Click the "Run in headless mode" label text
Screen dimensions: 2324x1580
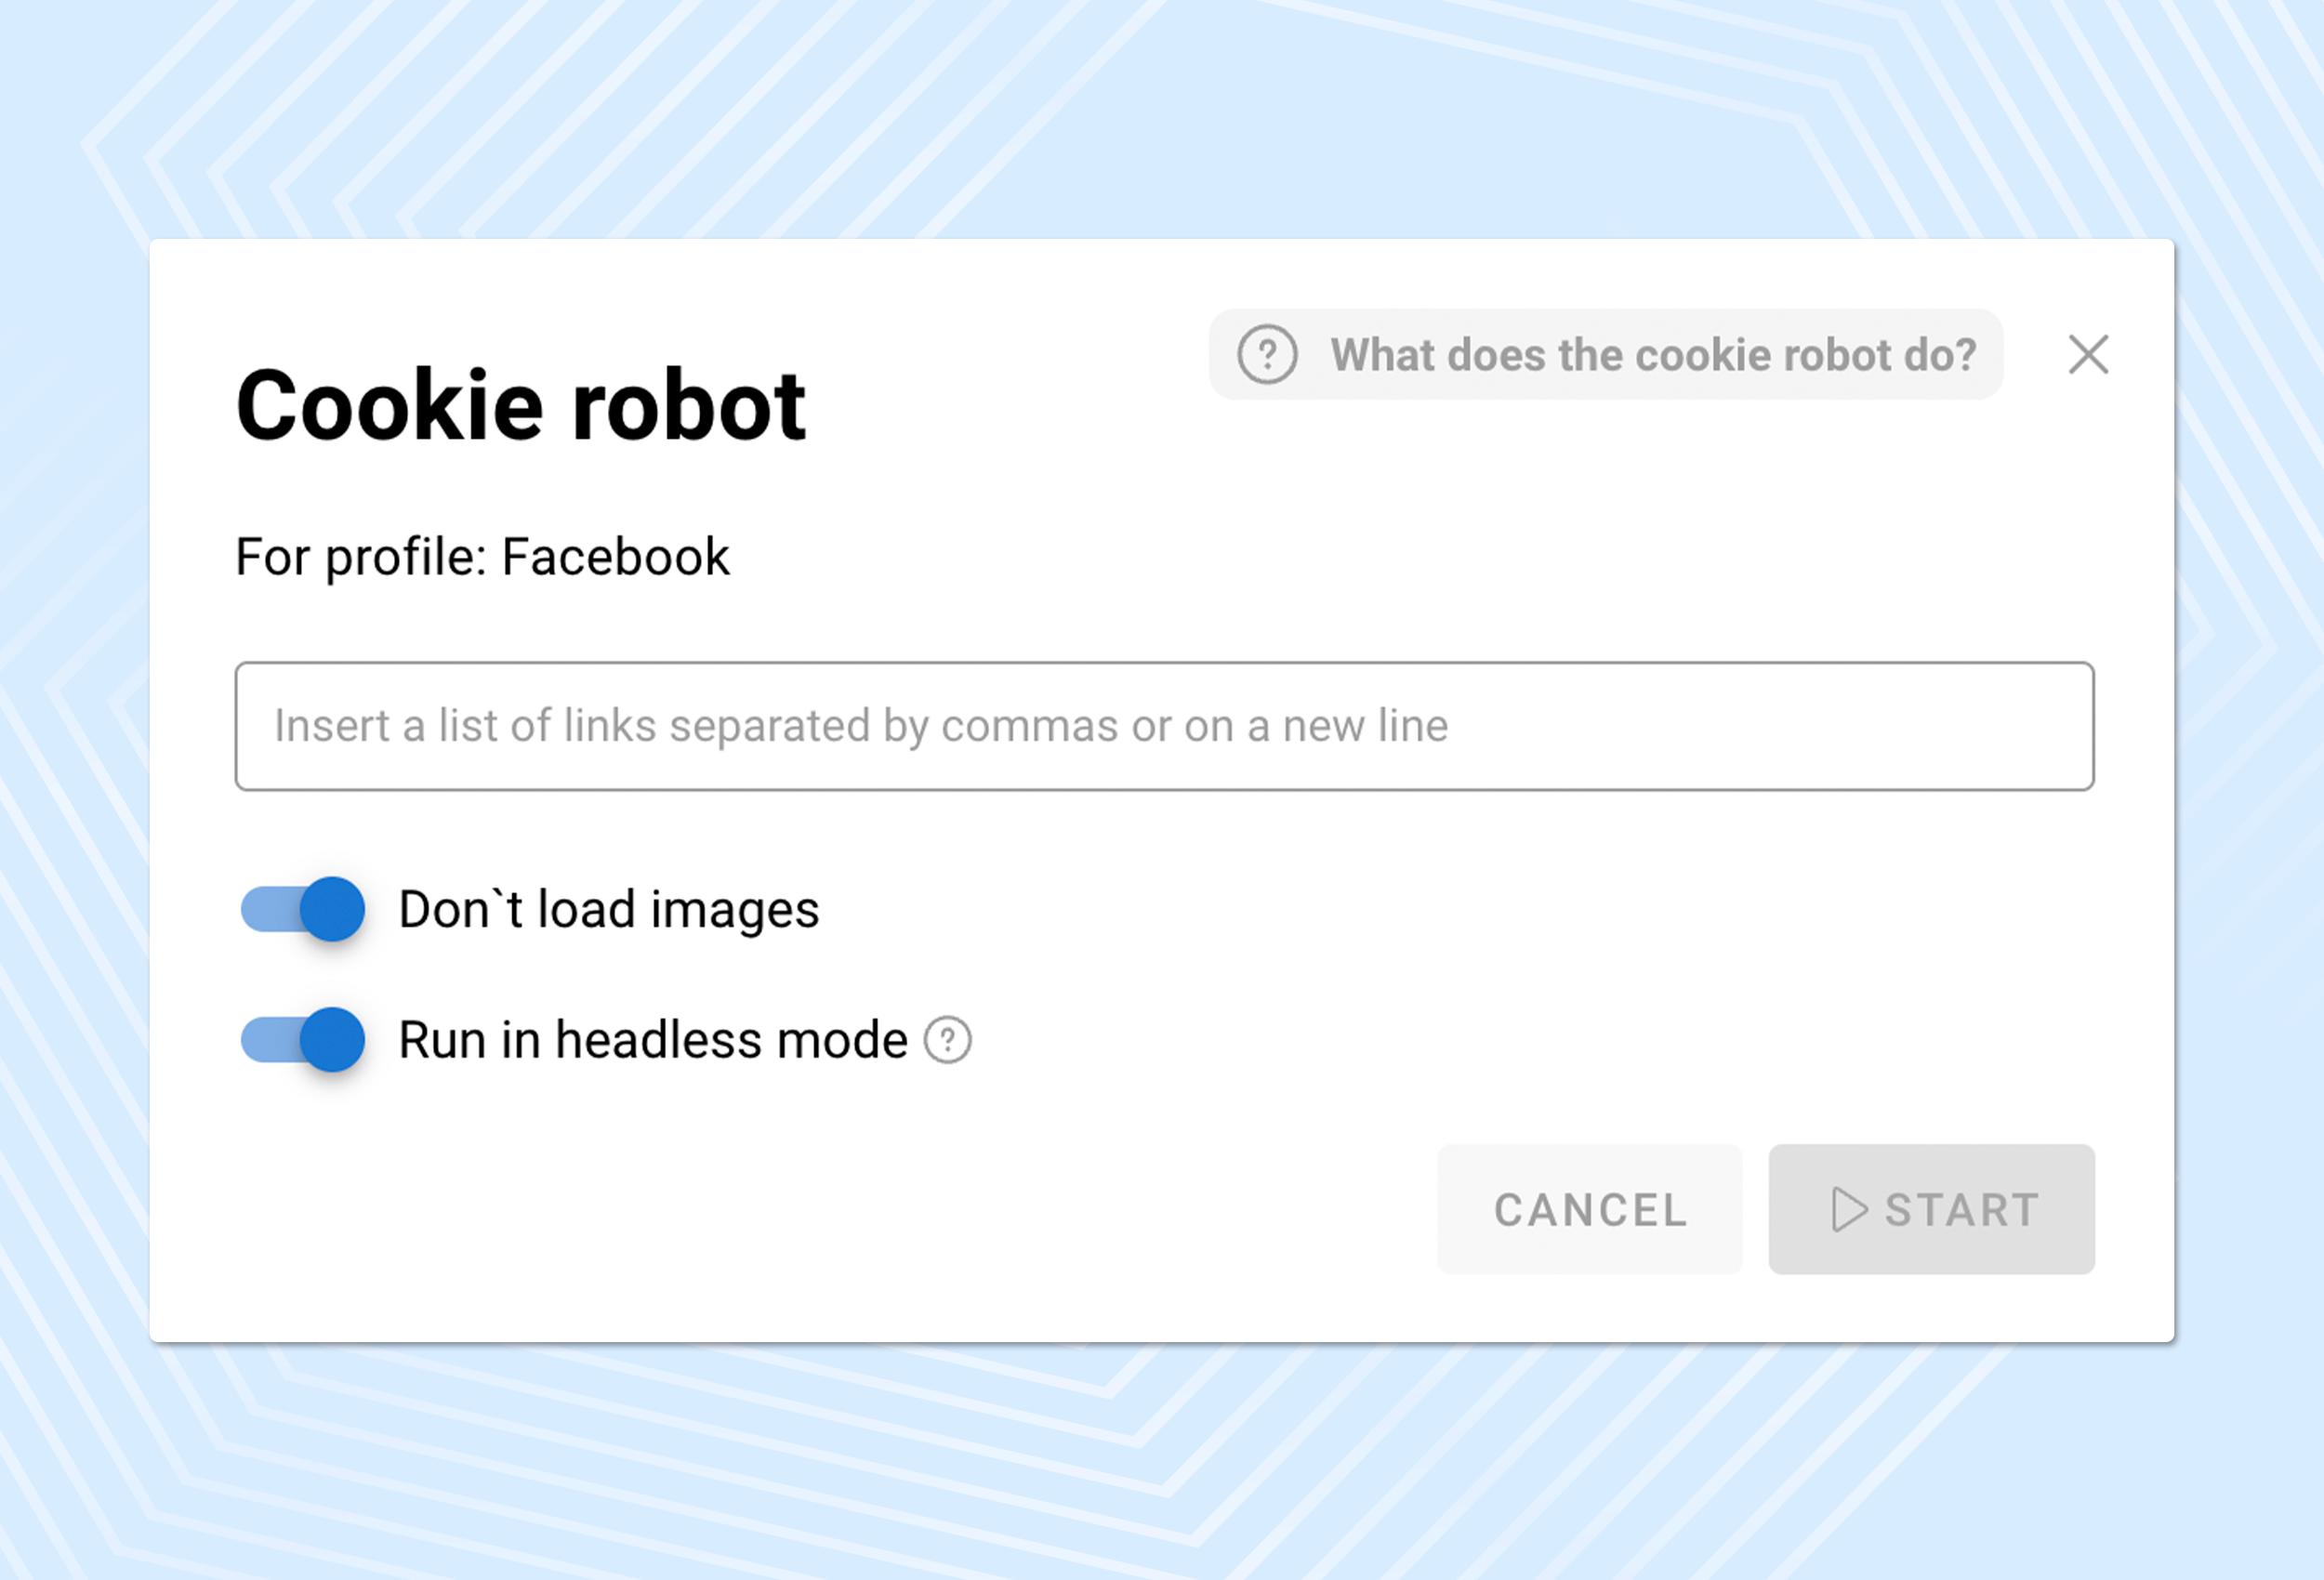(653, 1040)
